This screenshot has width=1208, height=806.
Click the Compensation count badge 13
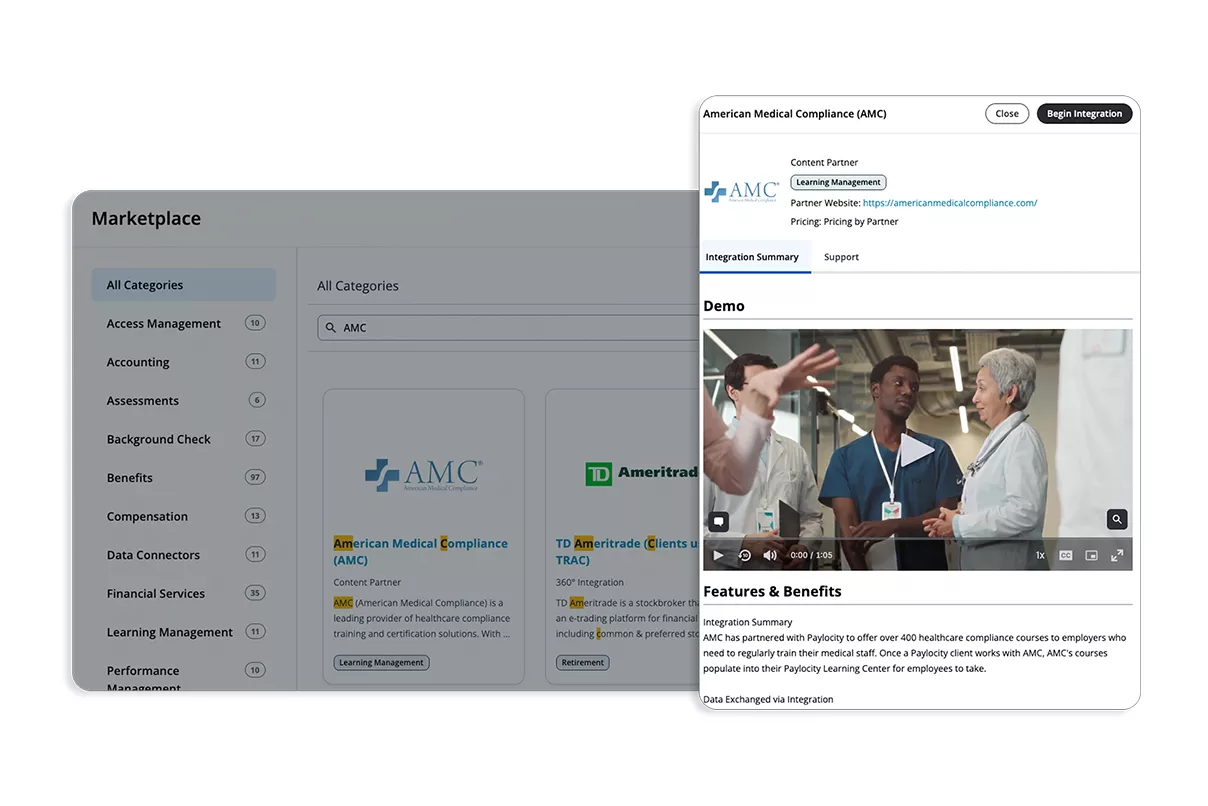[x=255, y=516]
